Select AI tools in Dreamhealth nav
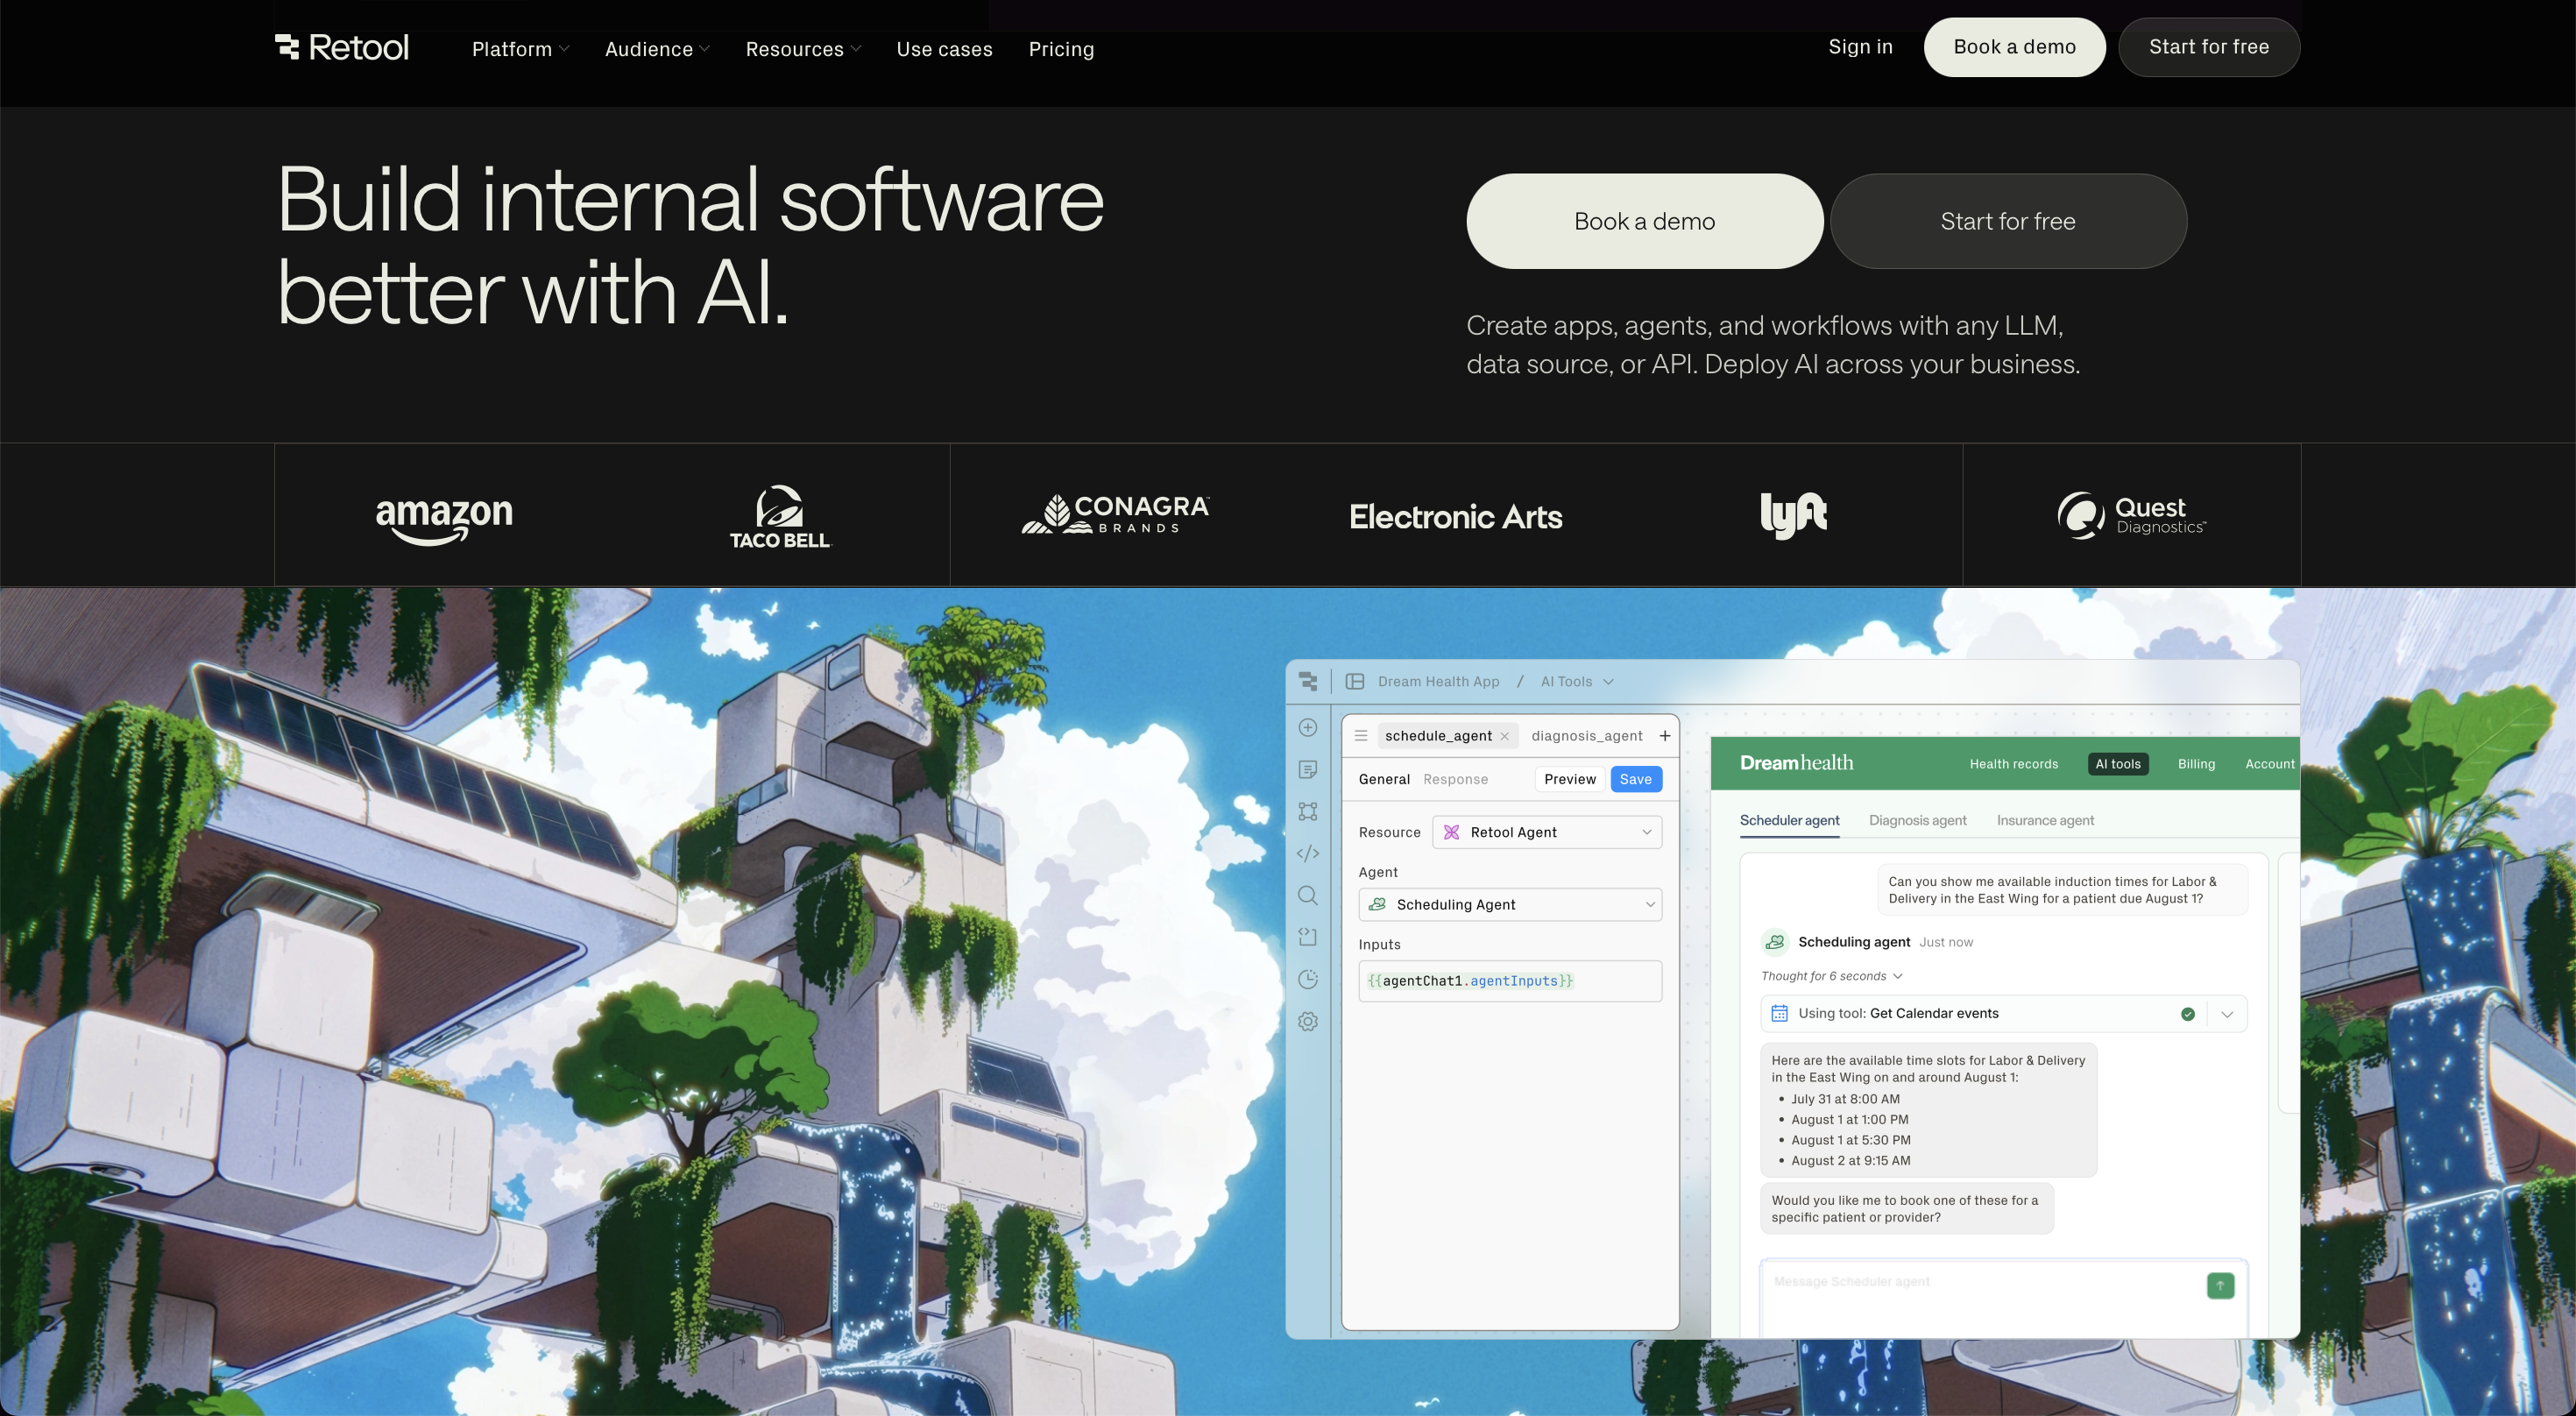 pyautogui.click(x=2118, y=764)
